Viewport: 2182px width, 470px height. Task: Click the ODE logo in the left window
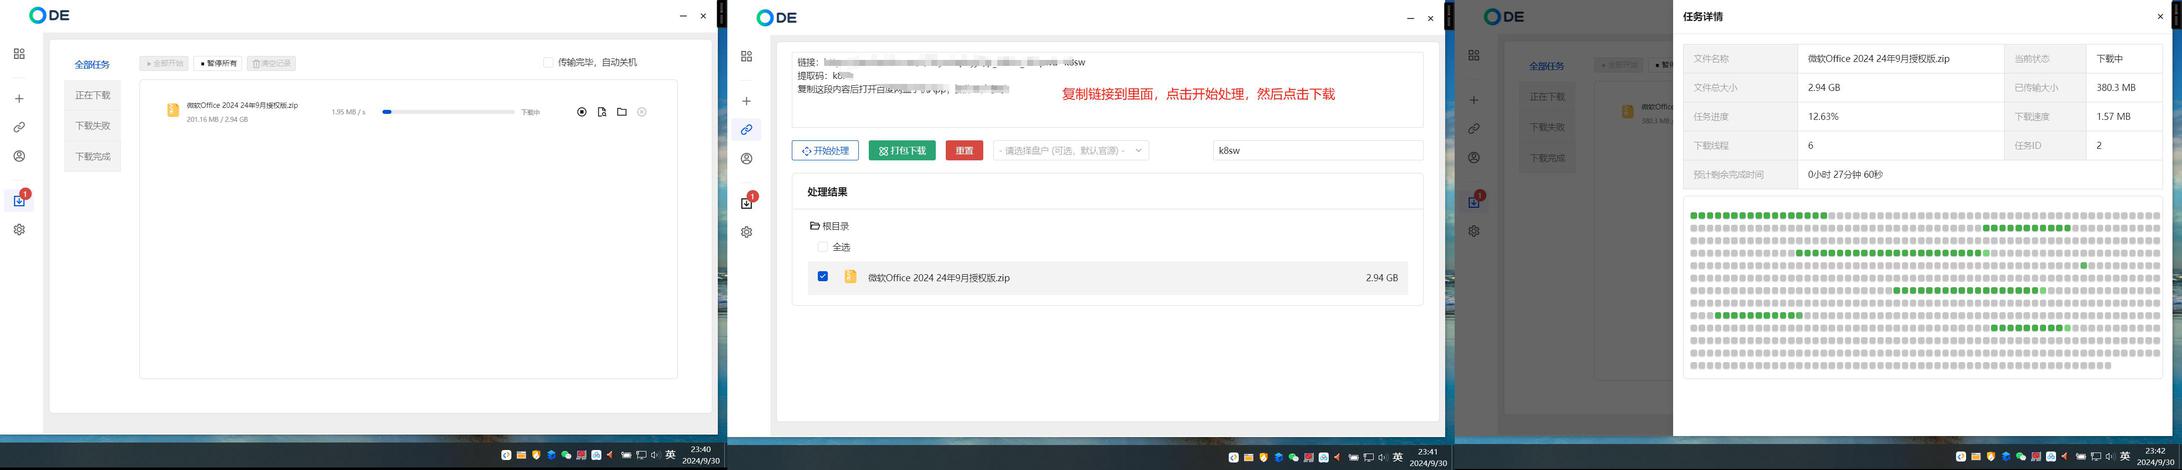[49, 15]
